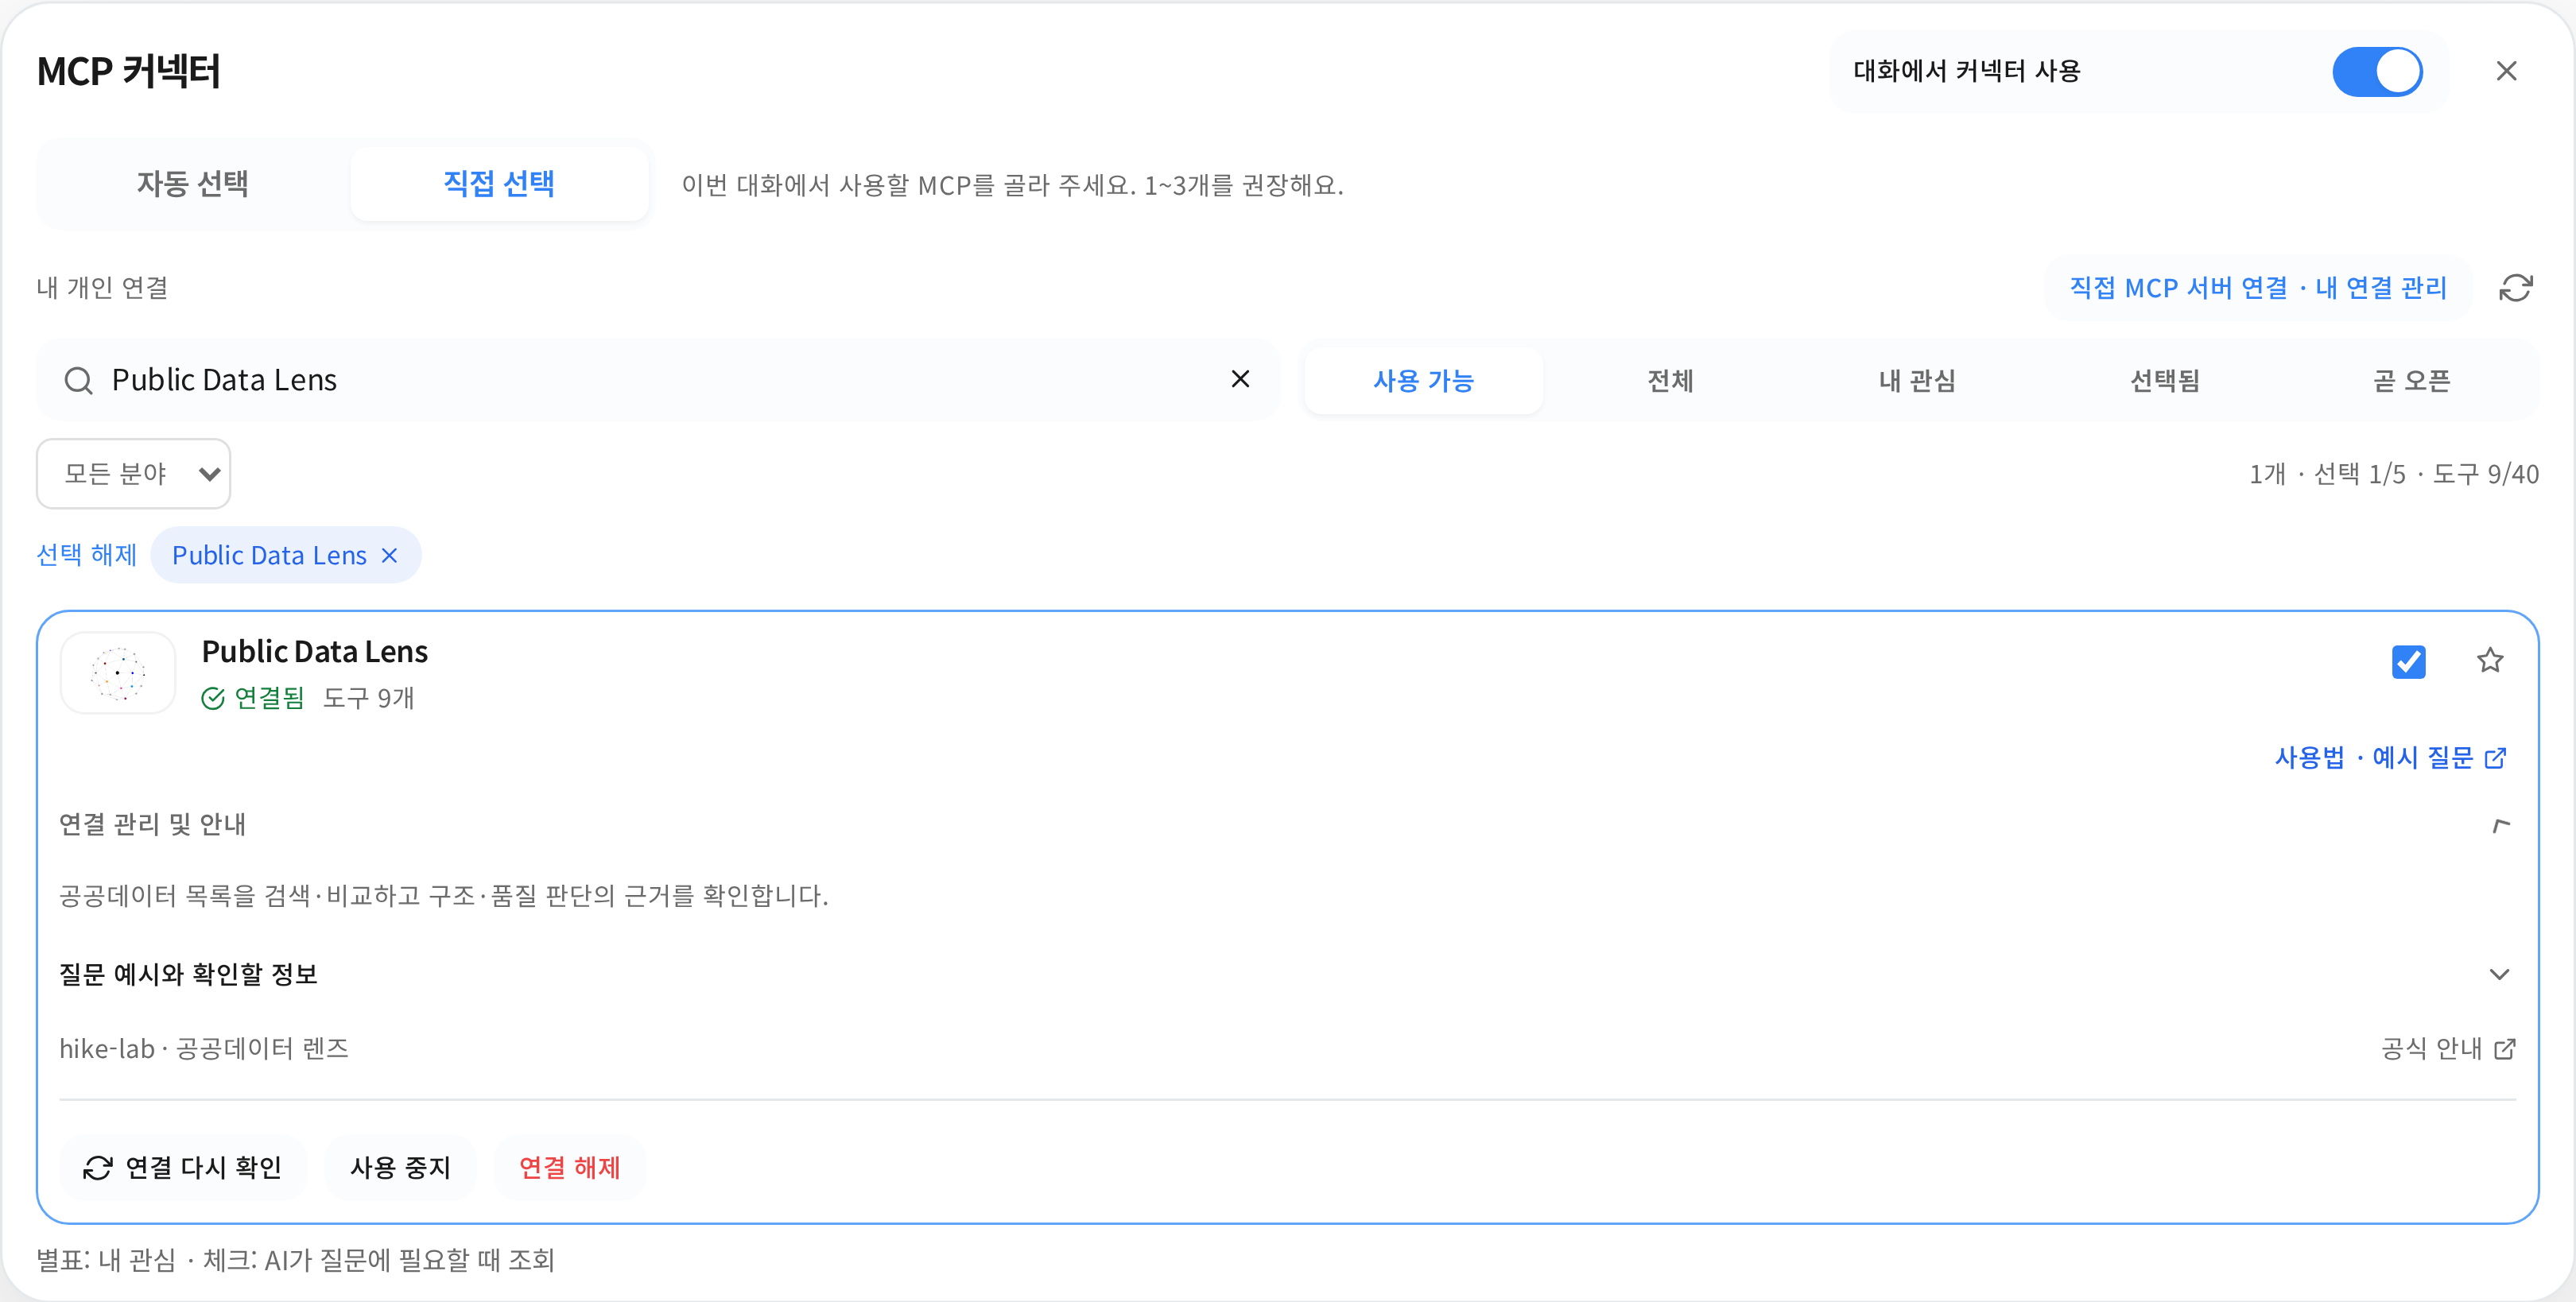This screenshot has width=2576, height=1302.
Task: Click the 1개 · 선택 1/5 · 도구 9/40 counter
Action: 2393,474
